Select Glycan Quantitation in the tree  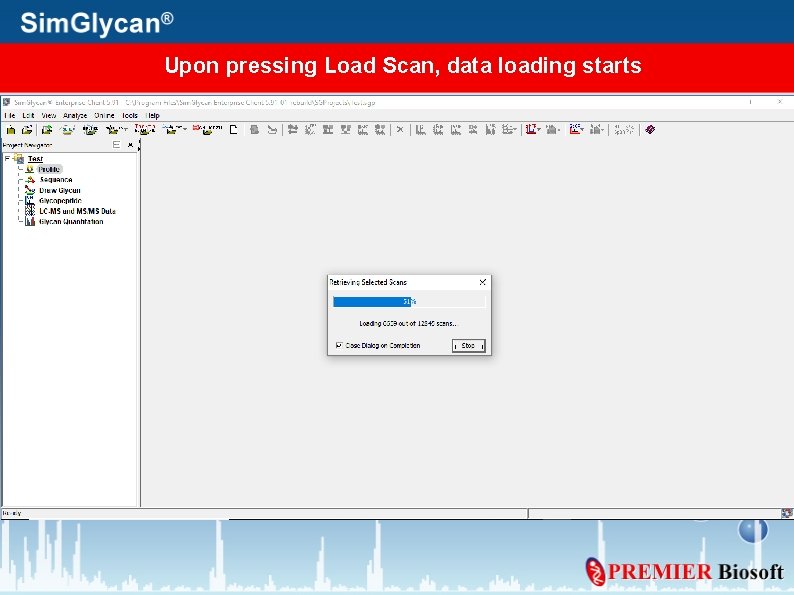[x=71, y=222]
